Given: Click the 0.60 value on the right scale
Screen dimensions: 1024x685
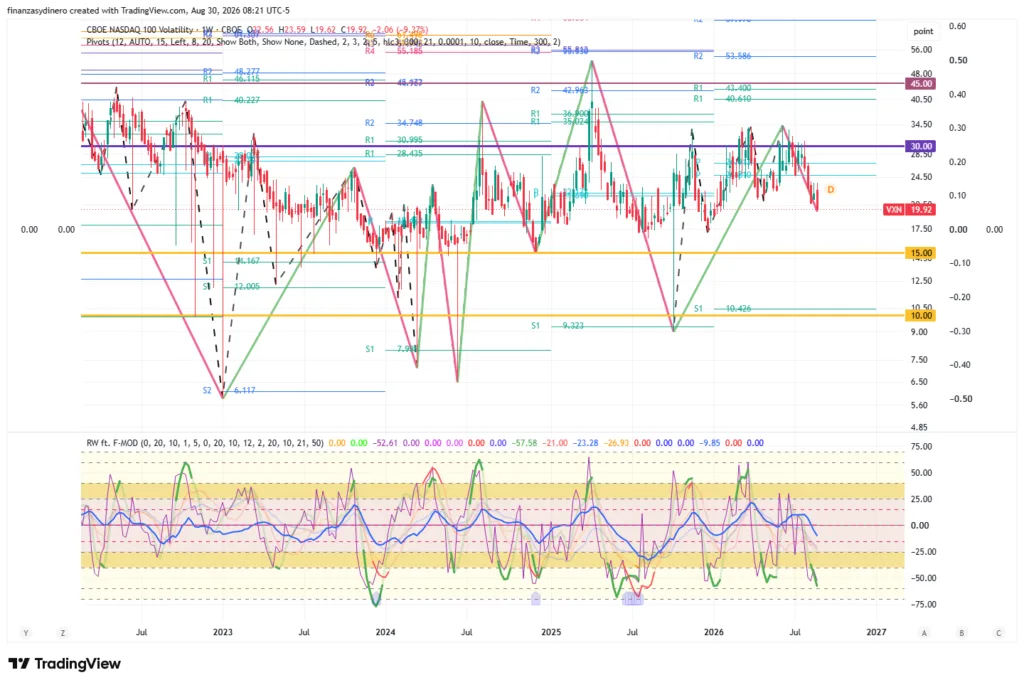Looking at the screenshot, I should [x=958, y=26].
